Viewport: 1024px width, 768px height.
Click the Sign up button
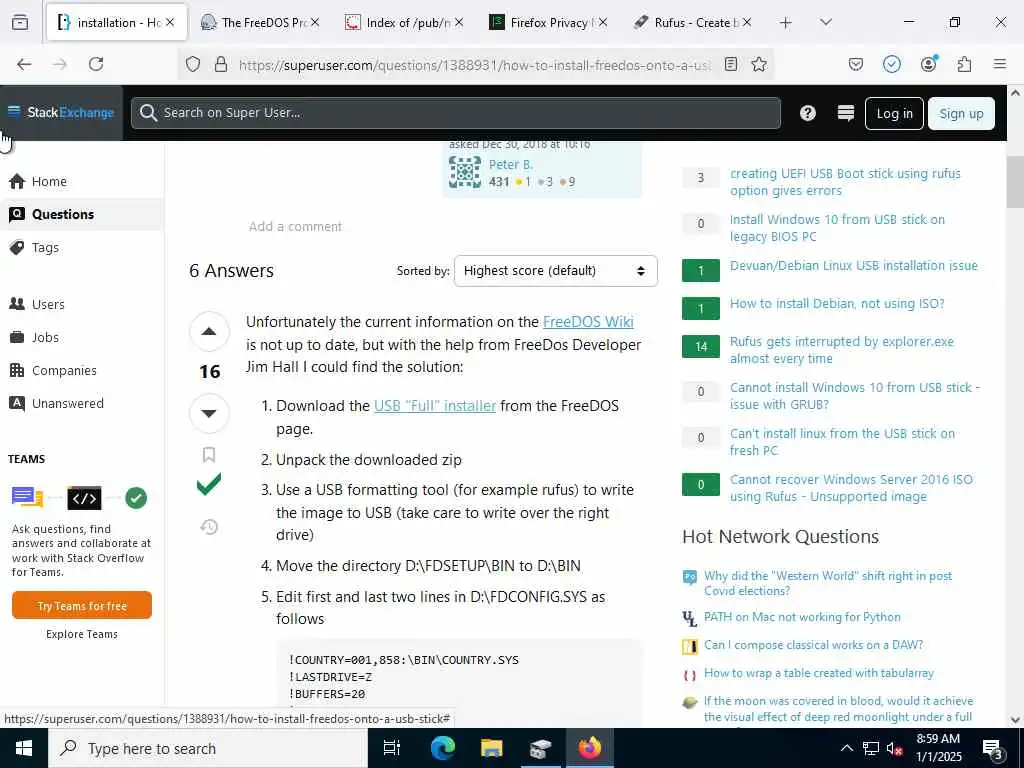click(x=961, y=114)
